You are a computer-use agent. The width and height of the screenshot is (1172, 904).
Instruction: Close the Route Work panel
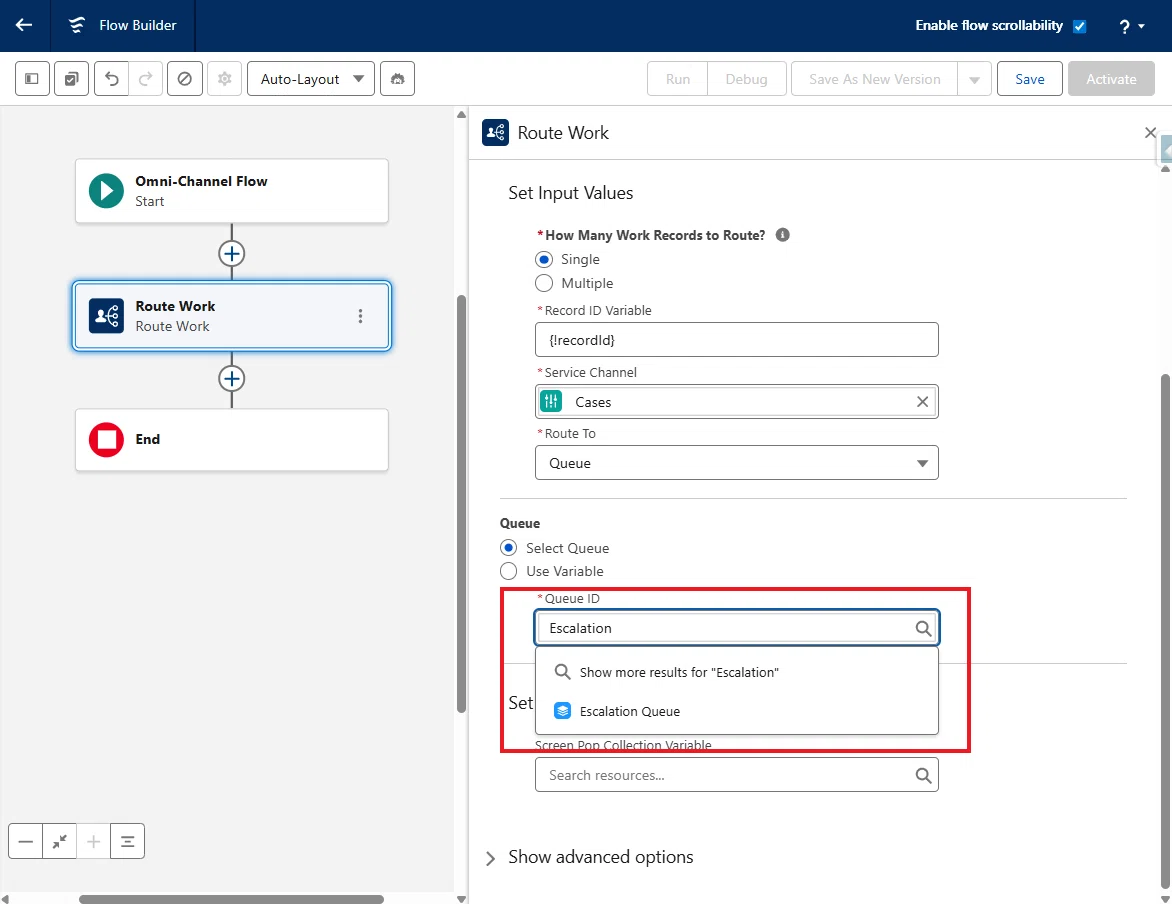1150,132
